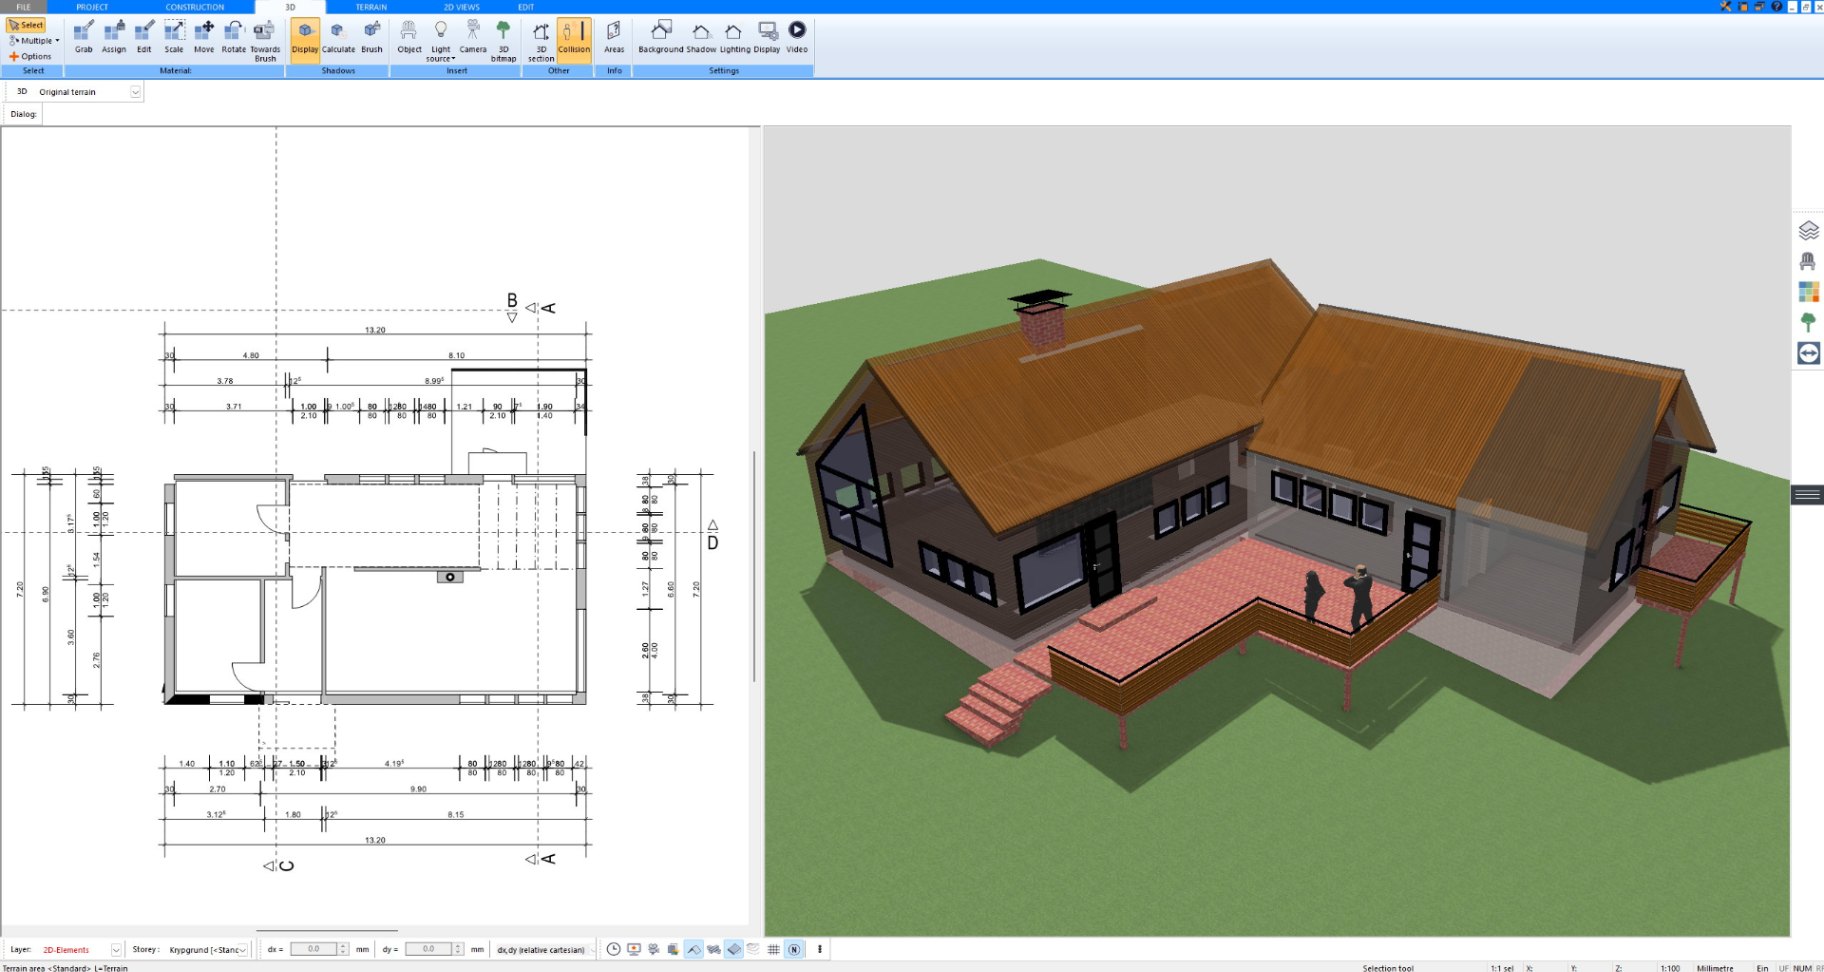This screenshot has width=1824, height=972.
Task: Click the Calculate shadows icon
Action: 338,37
